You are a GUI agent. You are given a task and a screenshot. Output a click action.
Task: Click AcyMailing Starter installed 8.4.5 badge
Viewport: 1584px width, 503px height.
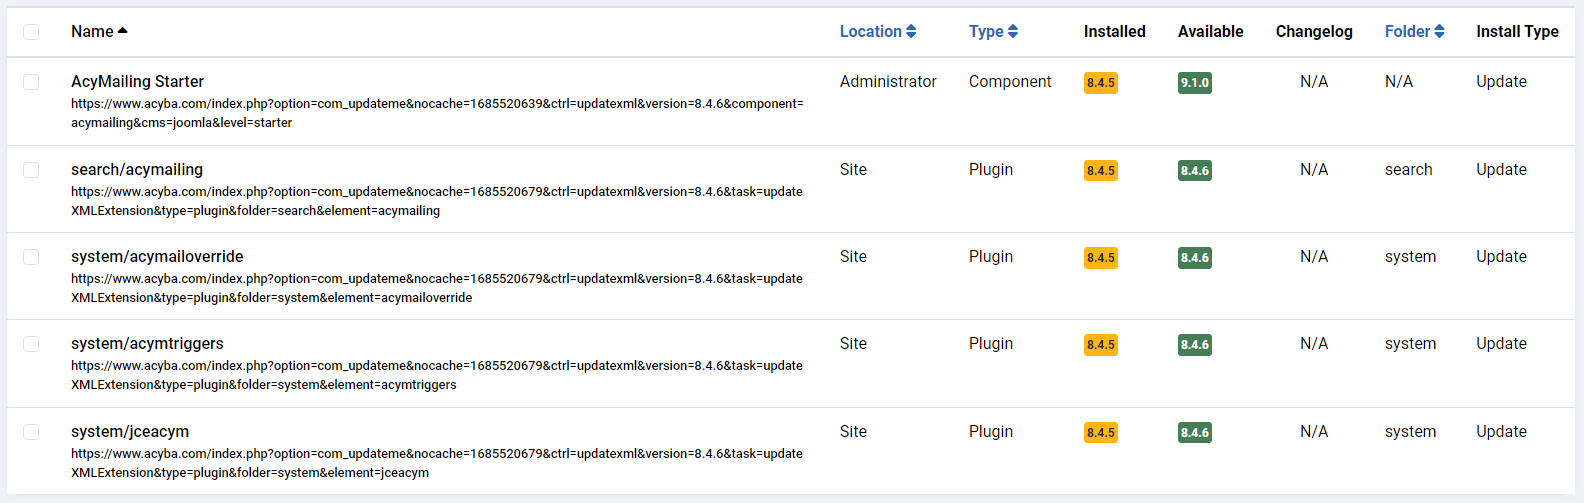(1100, 83)
